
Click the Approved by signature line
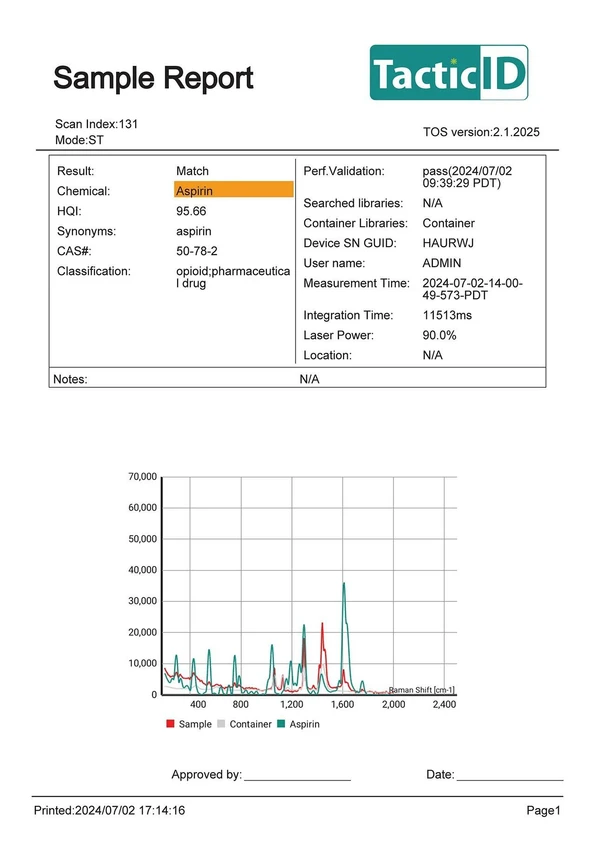[x=298, y=779]
